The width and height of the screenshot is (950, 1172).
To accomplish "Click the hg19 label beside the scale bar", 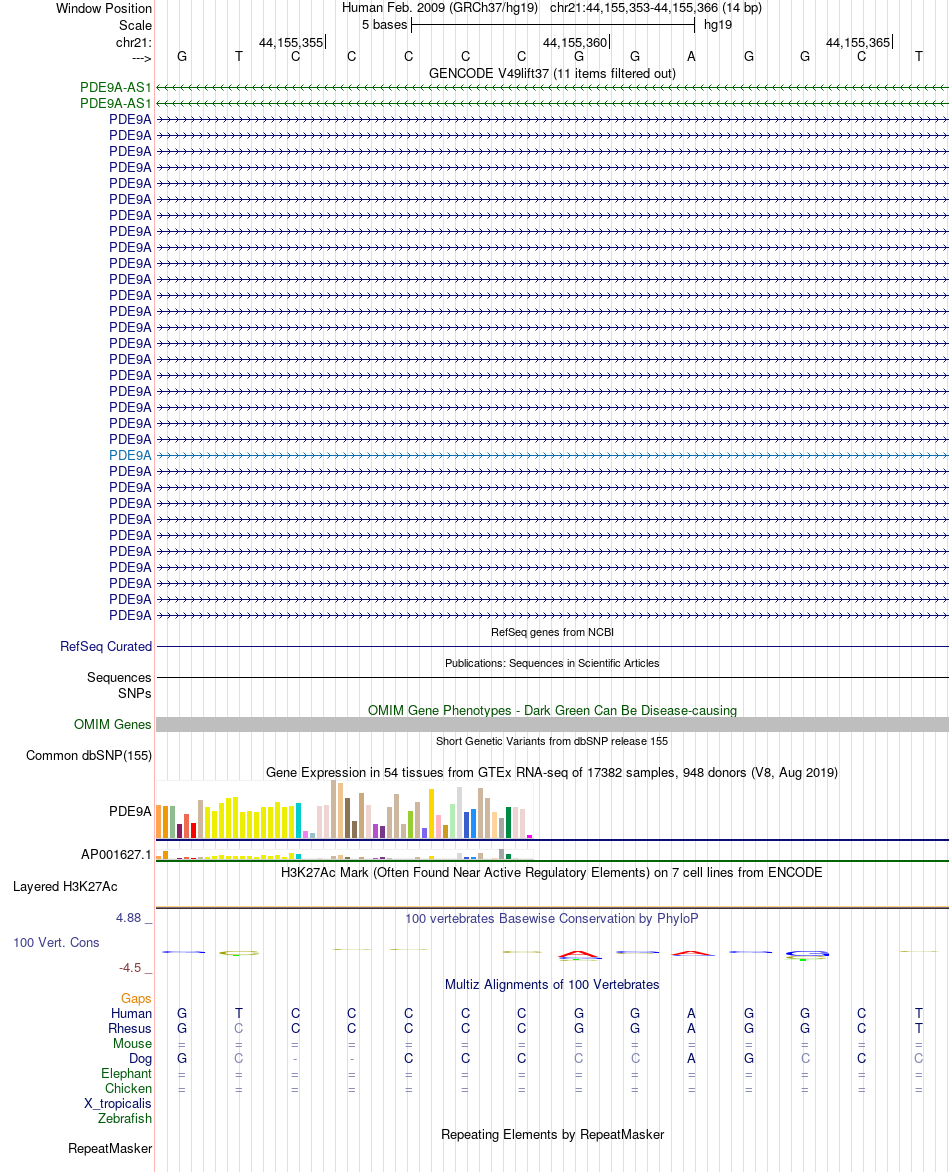I will 718,25.
